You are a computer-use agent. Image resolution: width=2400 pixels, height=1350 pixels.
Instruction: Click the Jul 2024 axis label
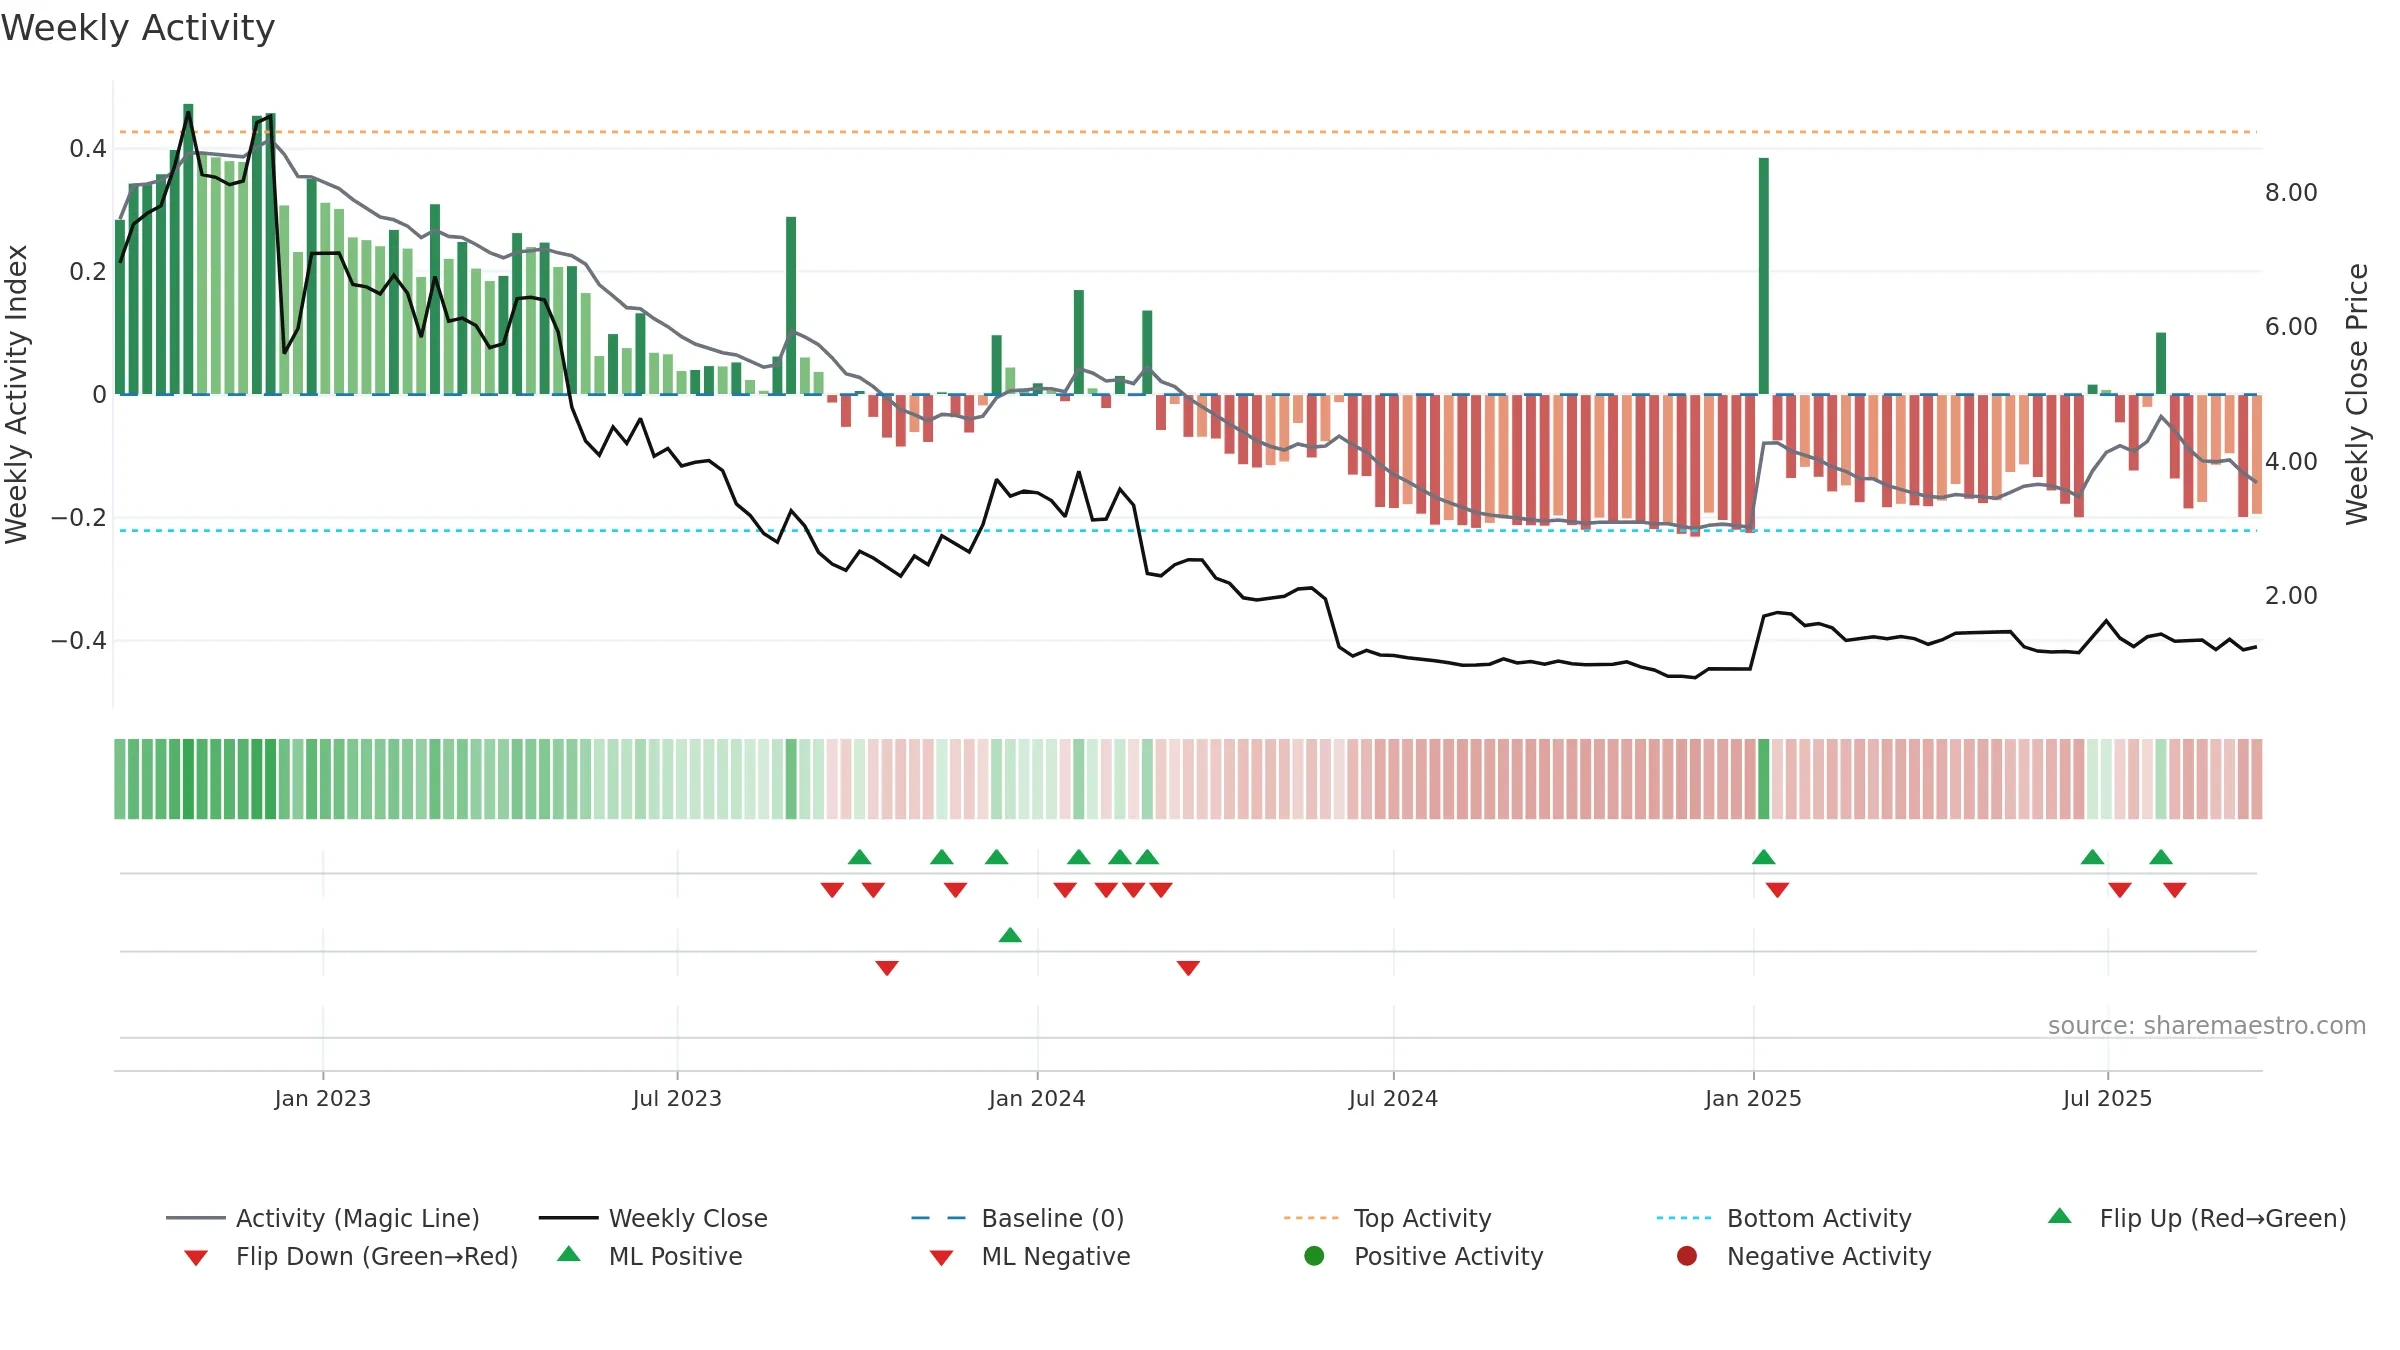click(1393, 1098)
